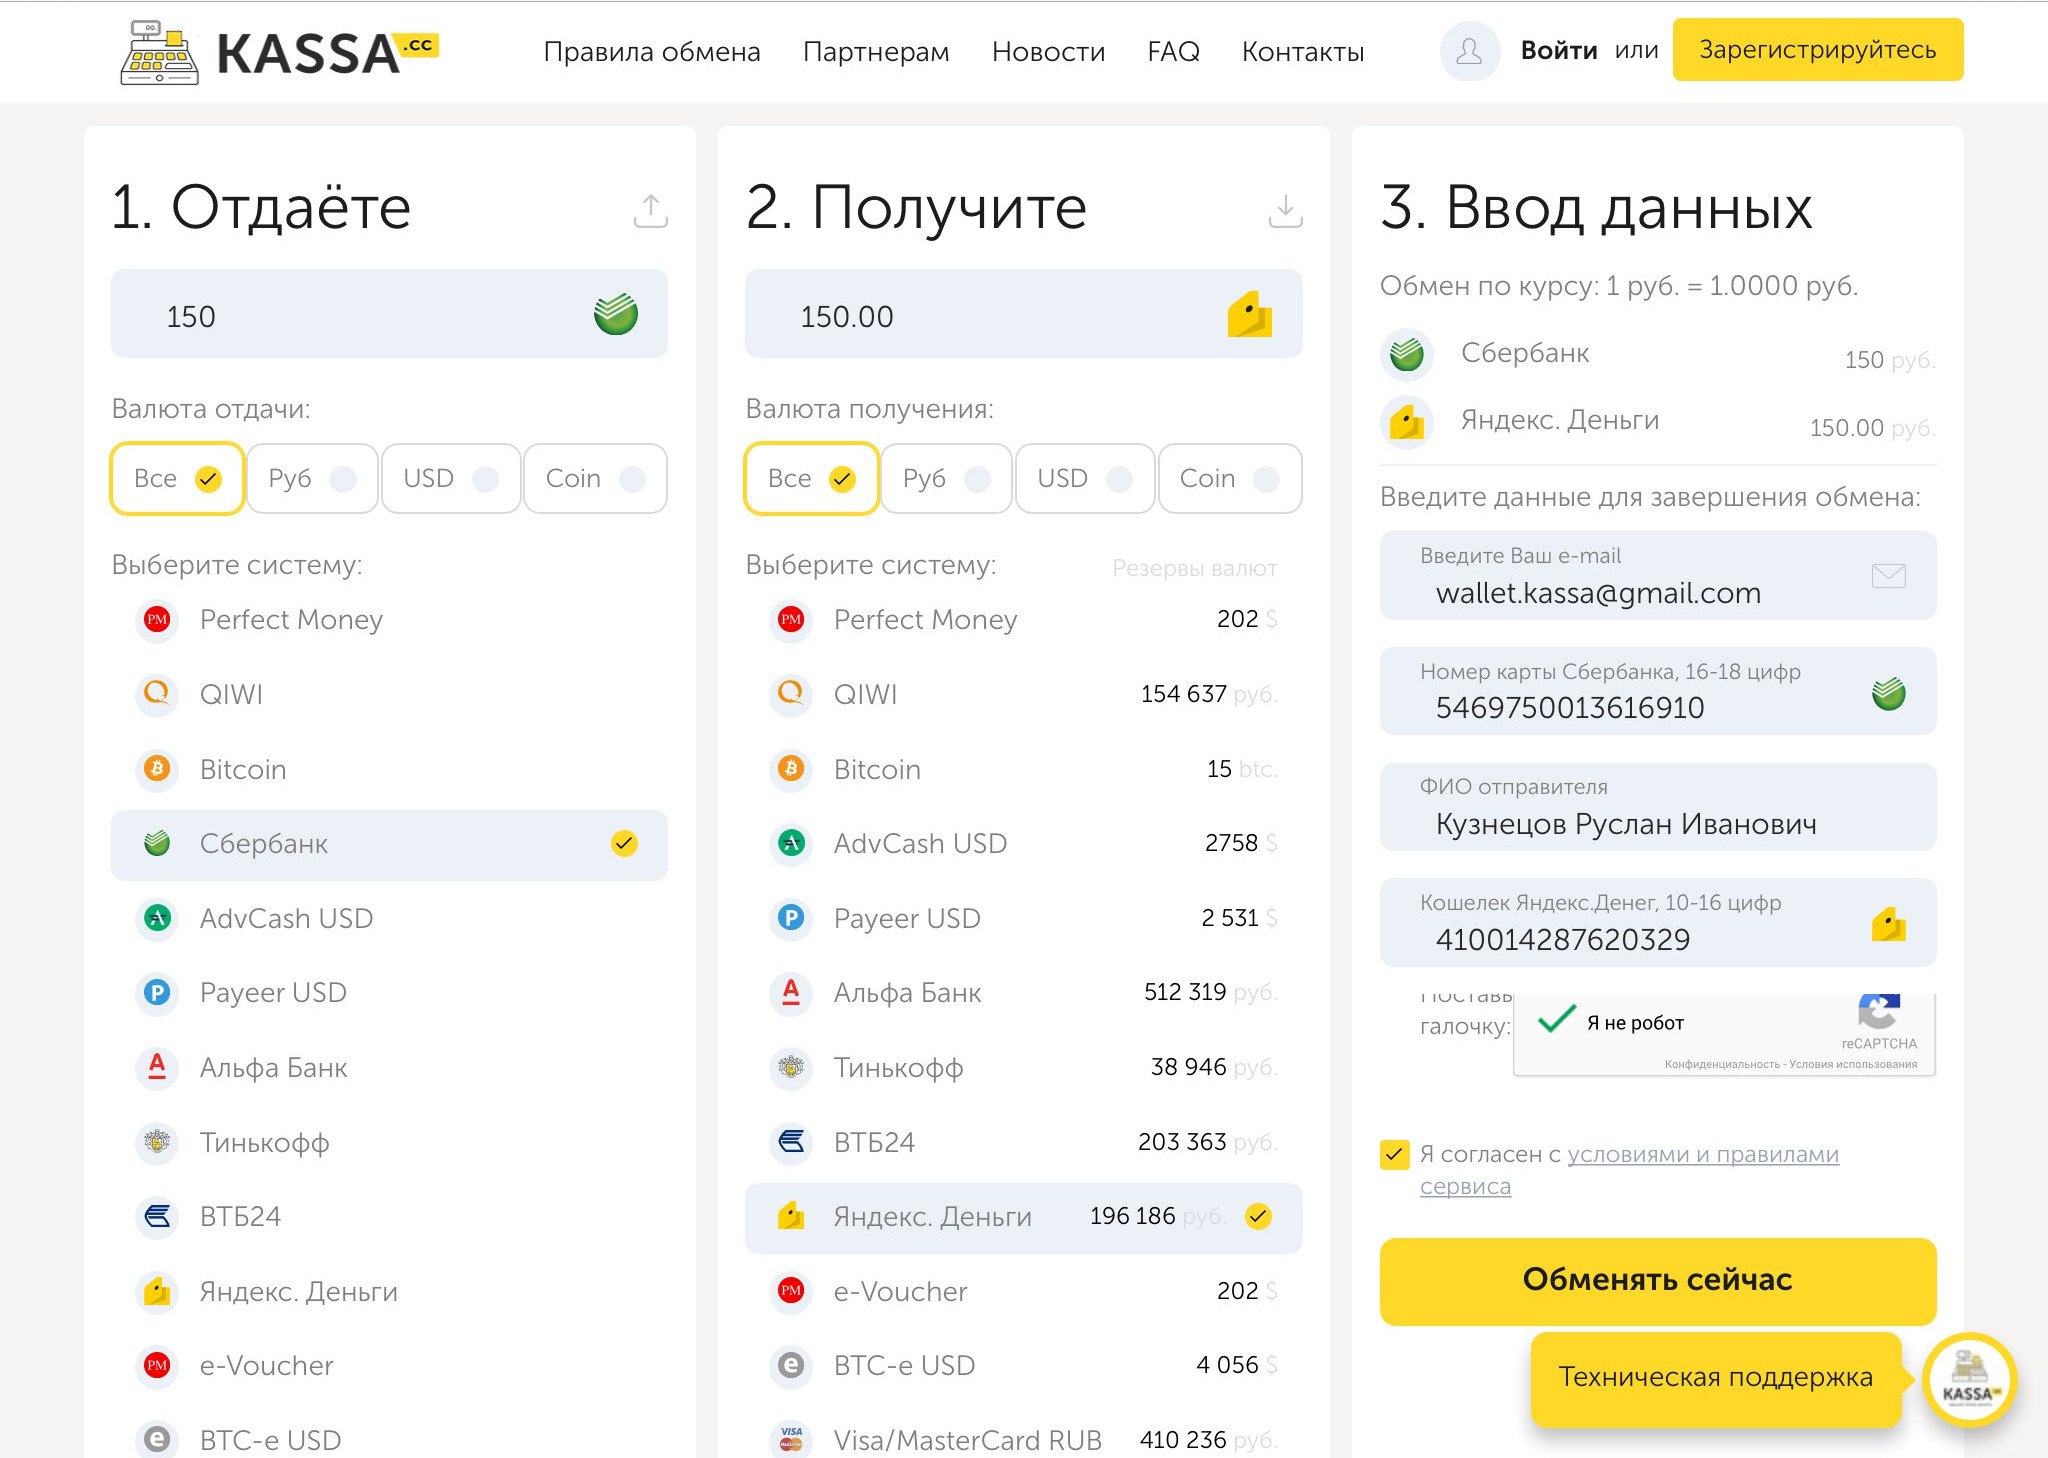Image resolution: width=2048 pixels, height=1458 pixels.
Task: Click Perfect Money icon in the Получите list
Action: pos(791,619)
